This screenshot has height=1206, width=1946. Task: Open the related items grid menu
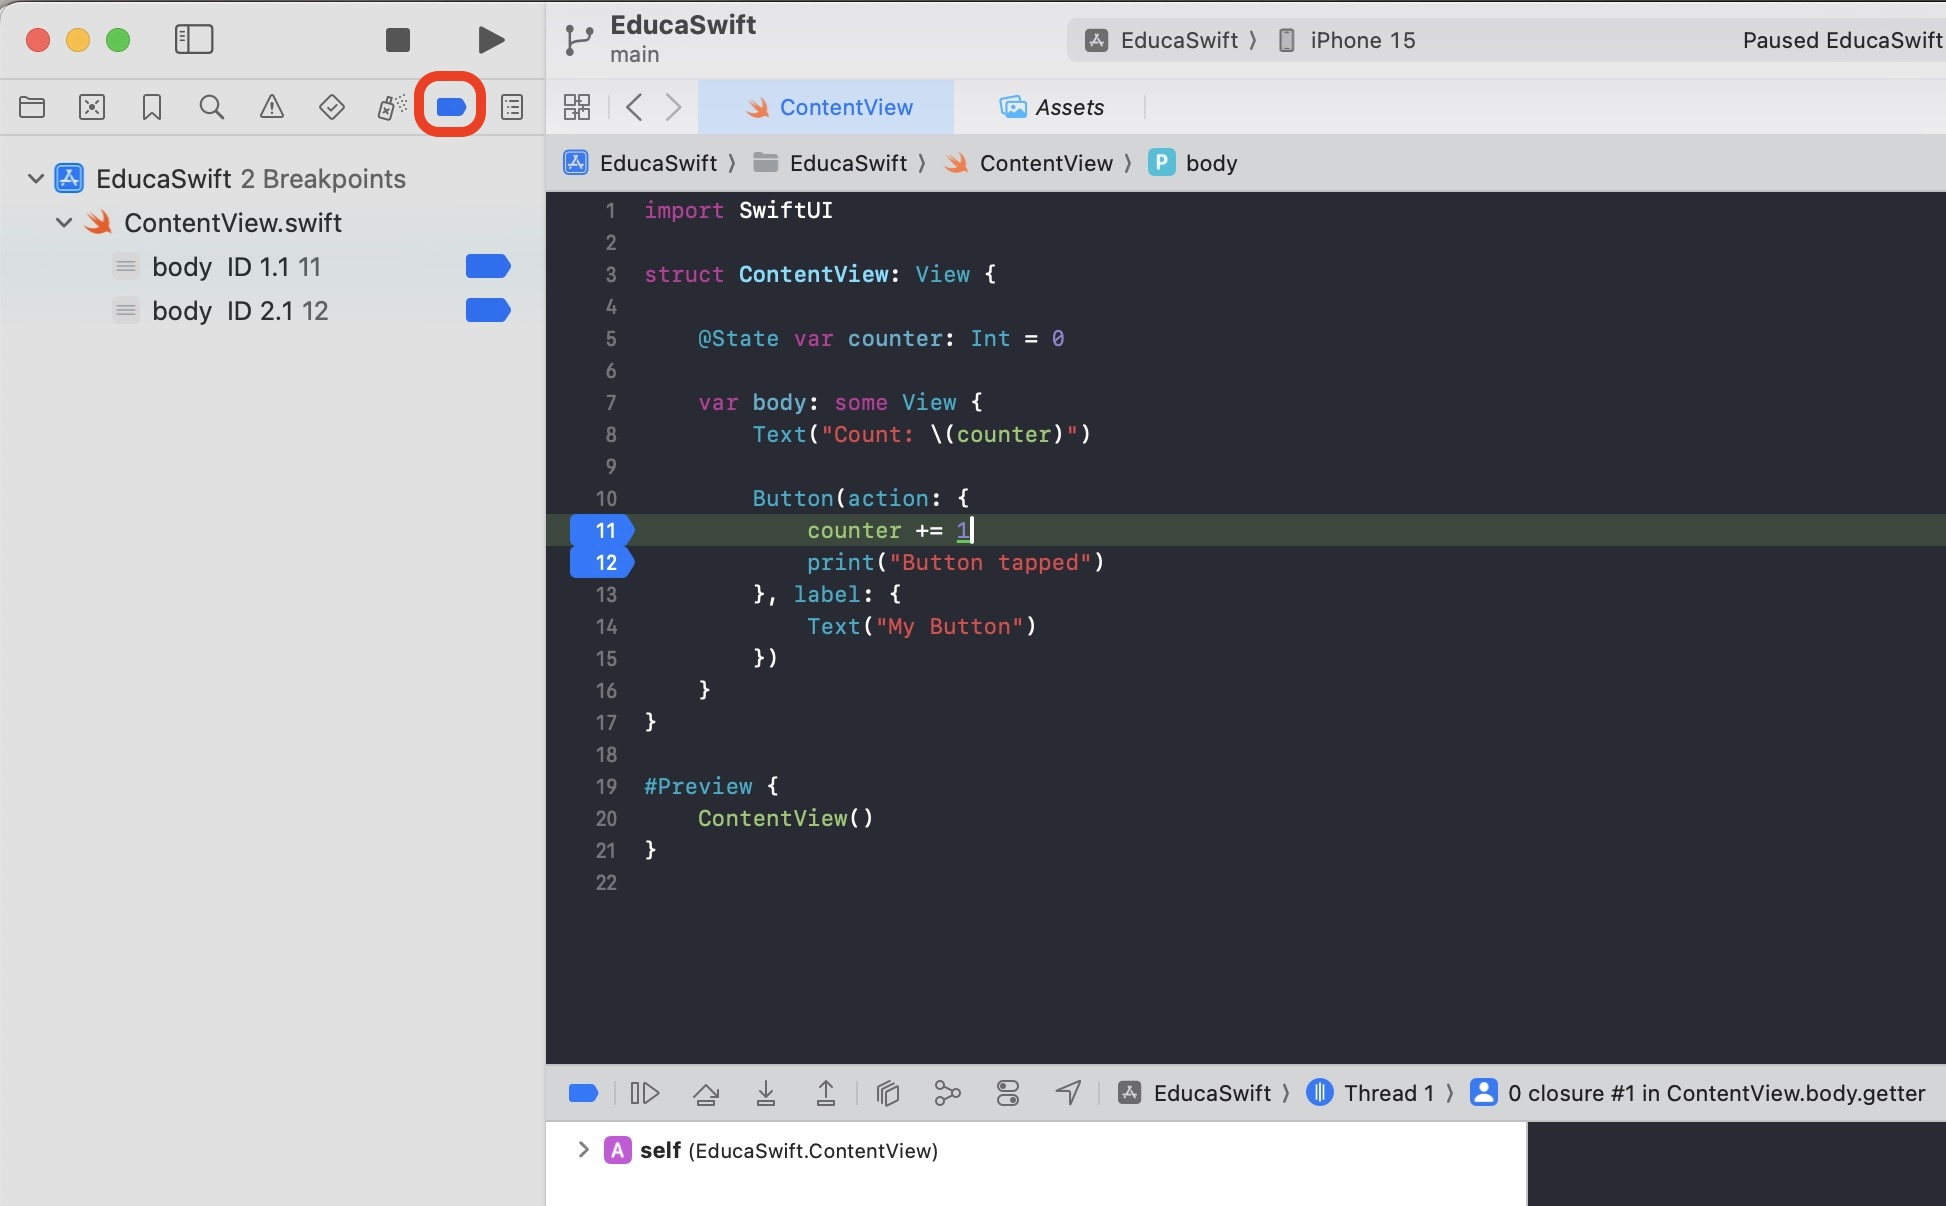point(577,107)
